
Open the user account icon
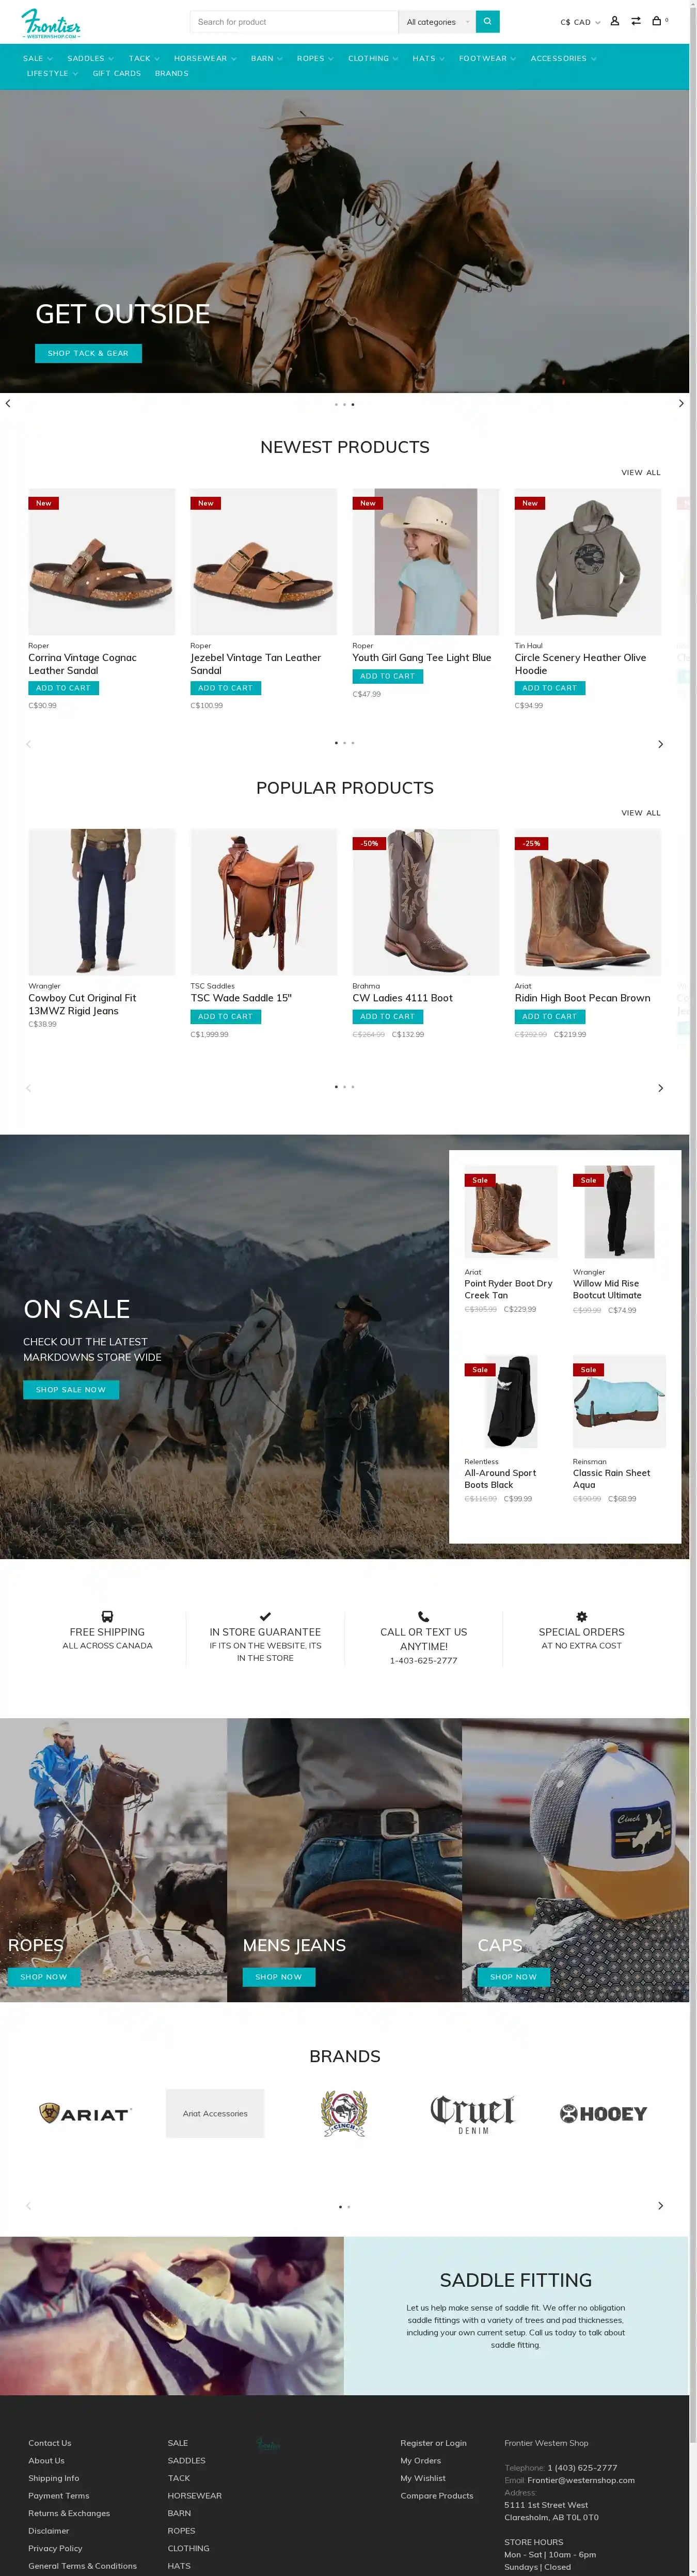[614, 21]
